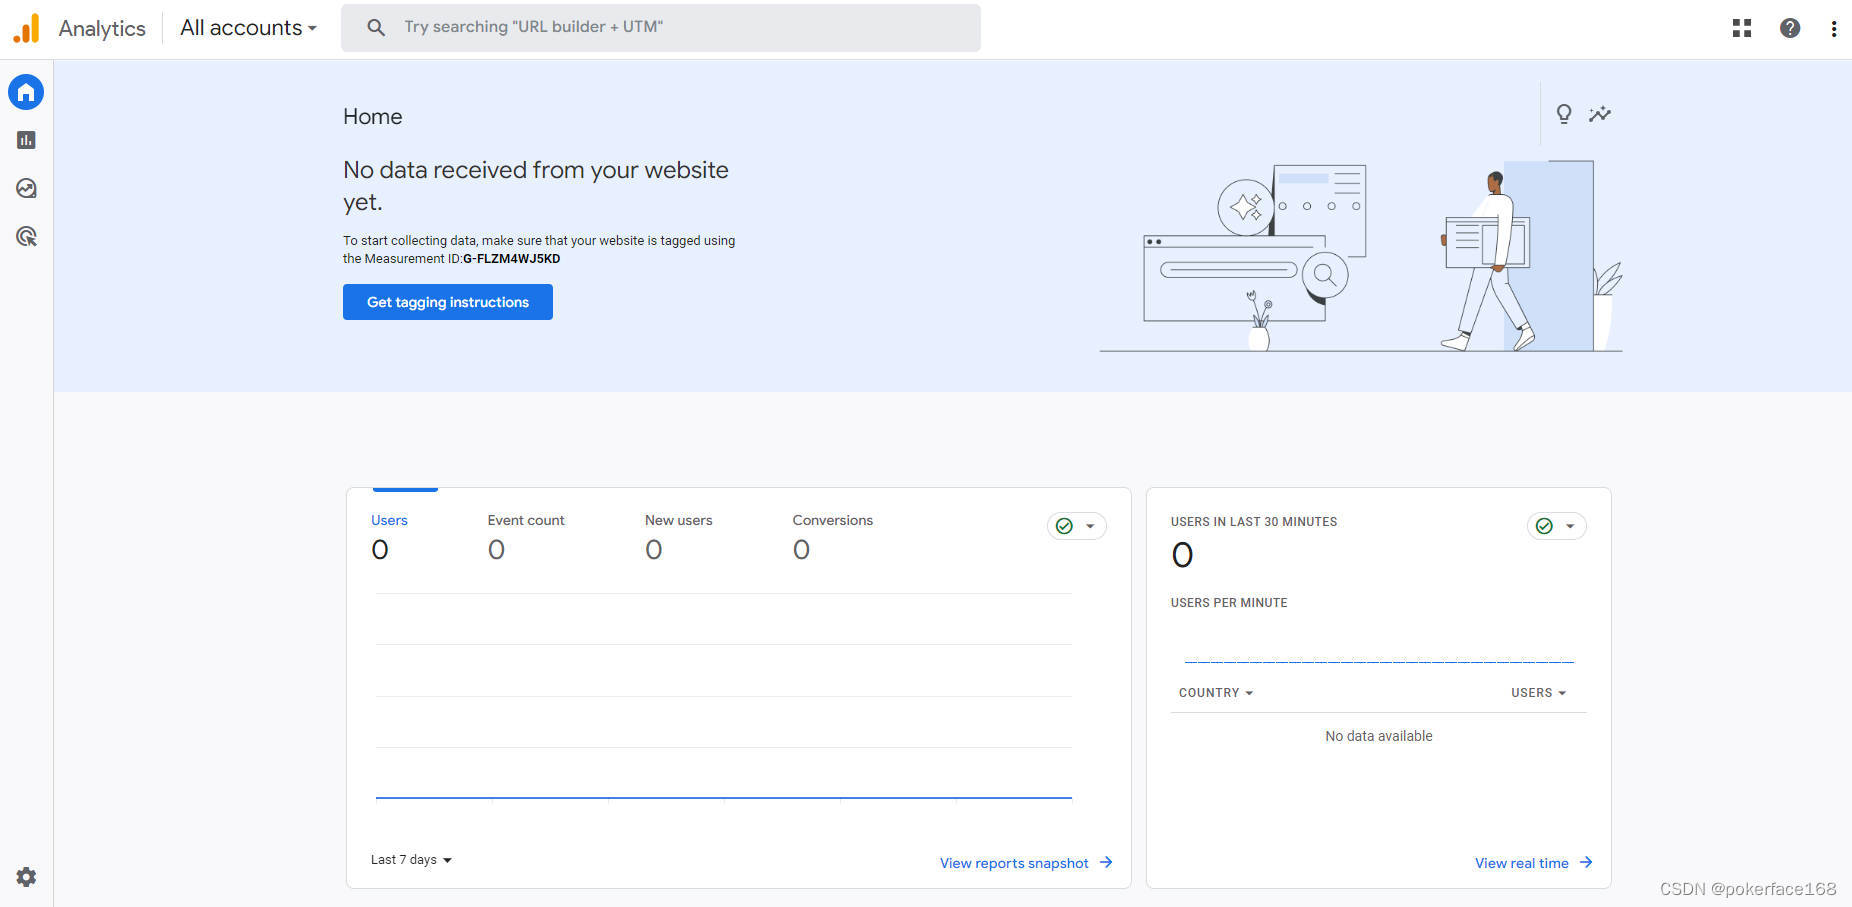Click Get tagging instructions button
The width and height of the screenshot is (1852, 907).
(x=448, y=302)
